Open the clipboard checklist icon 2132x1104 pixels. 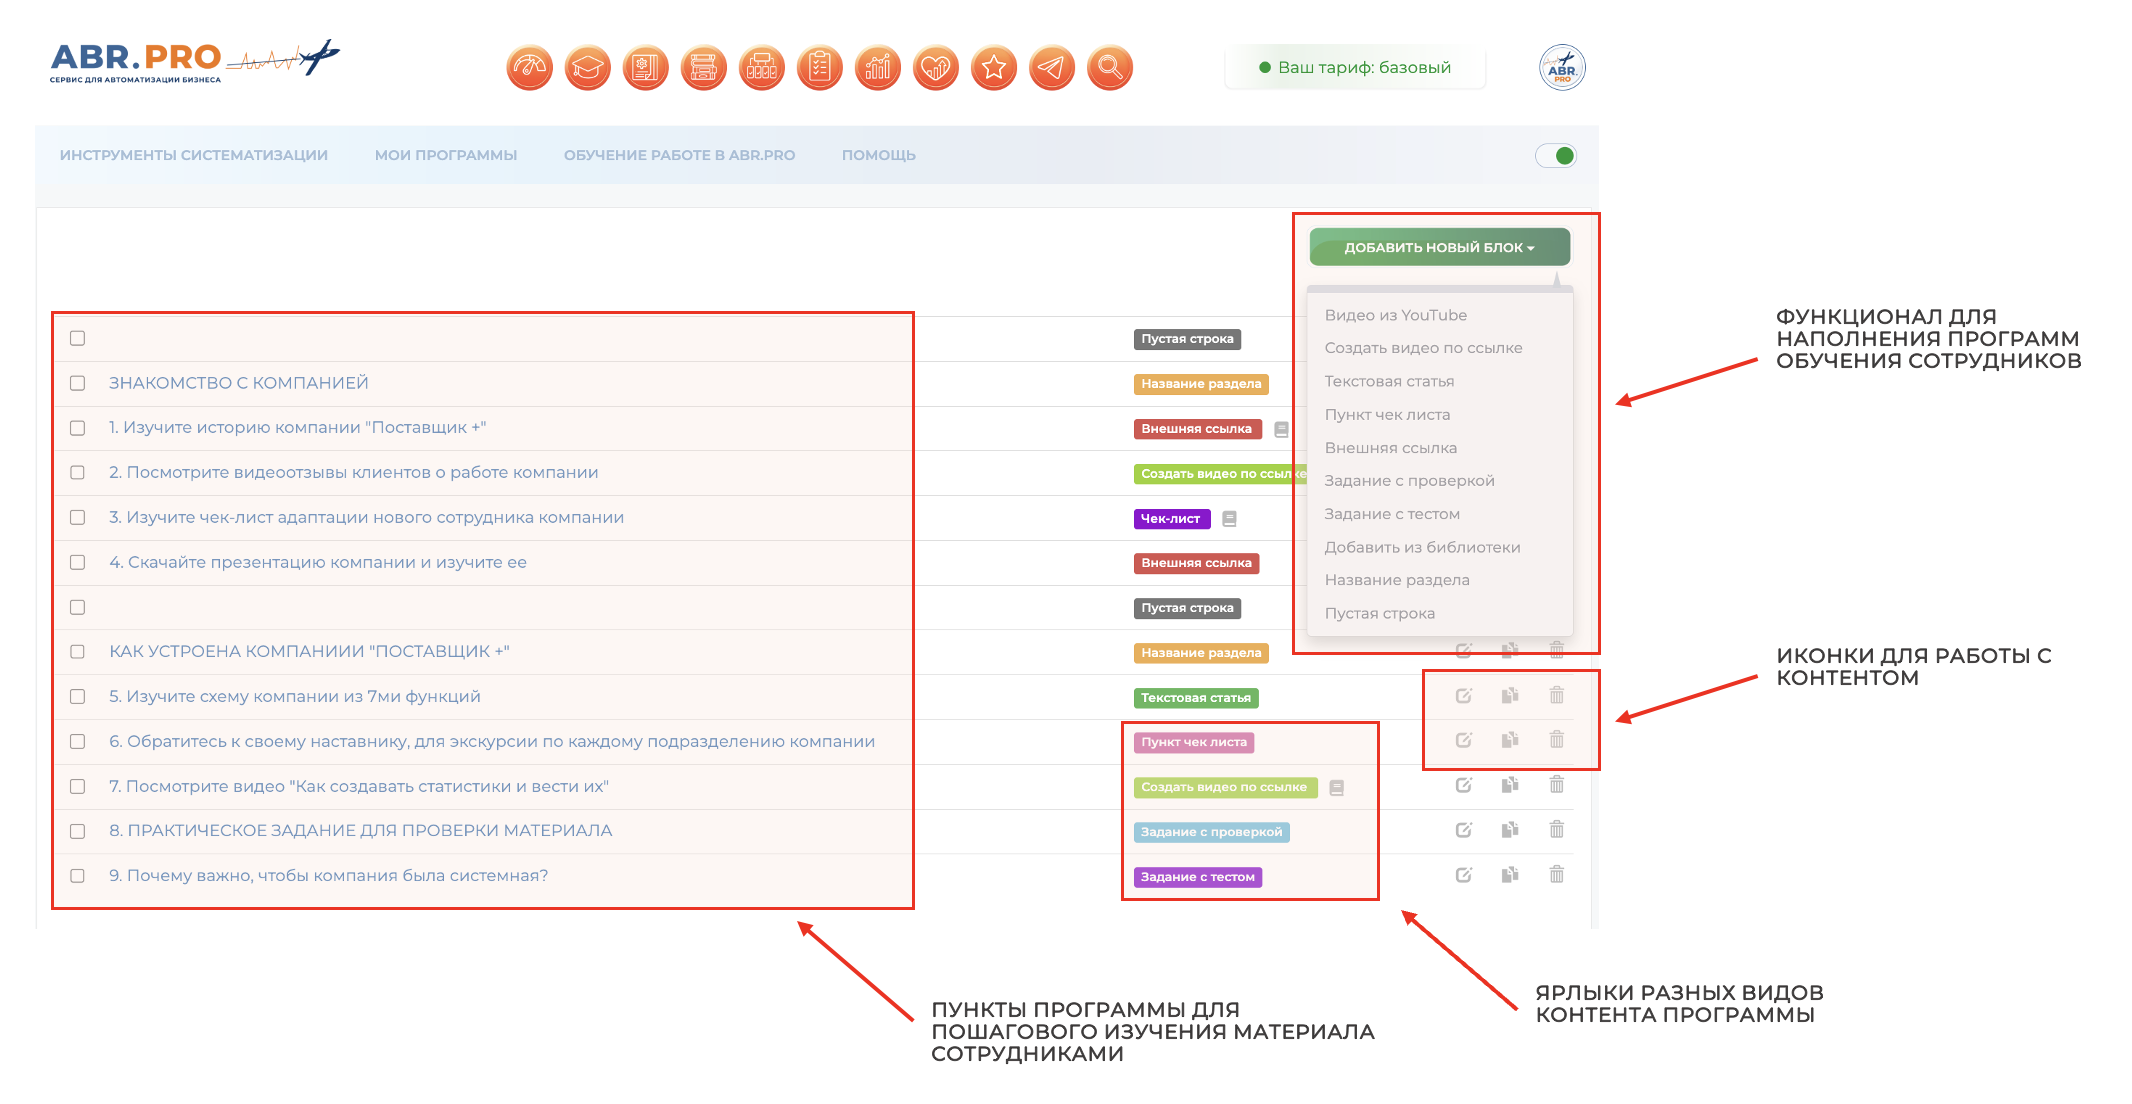pos(820,68)
